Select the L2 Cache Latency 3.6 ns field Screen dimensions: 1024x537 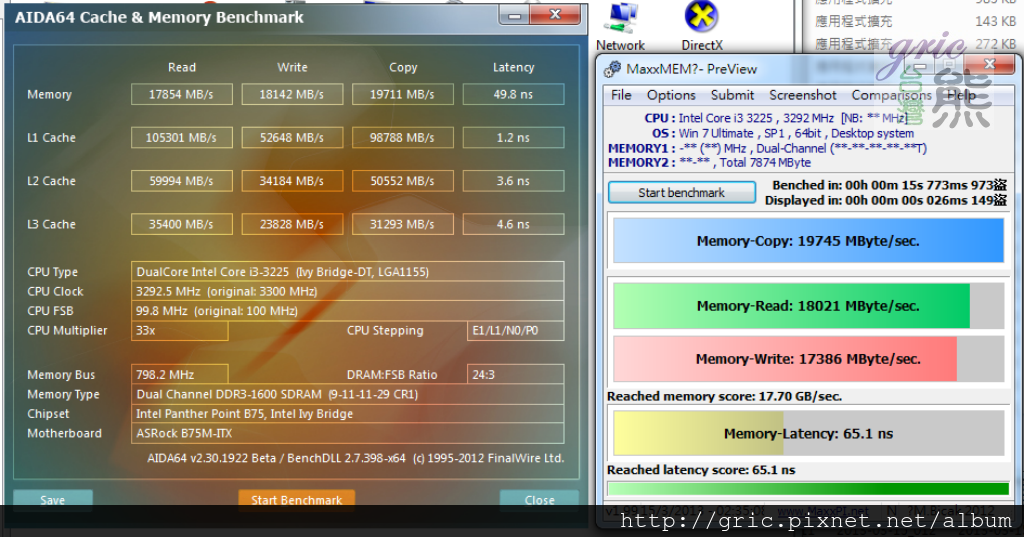[513, 181]
